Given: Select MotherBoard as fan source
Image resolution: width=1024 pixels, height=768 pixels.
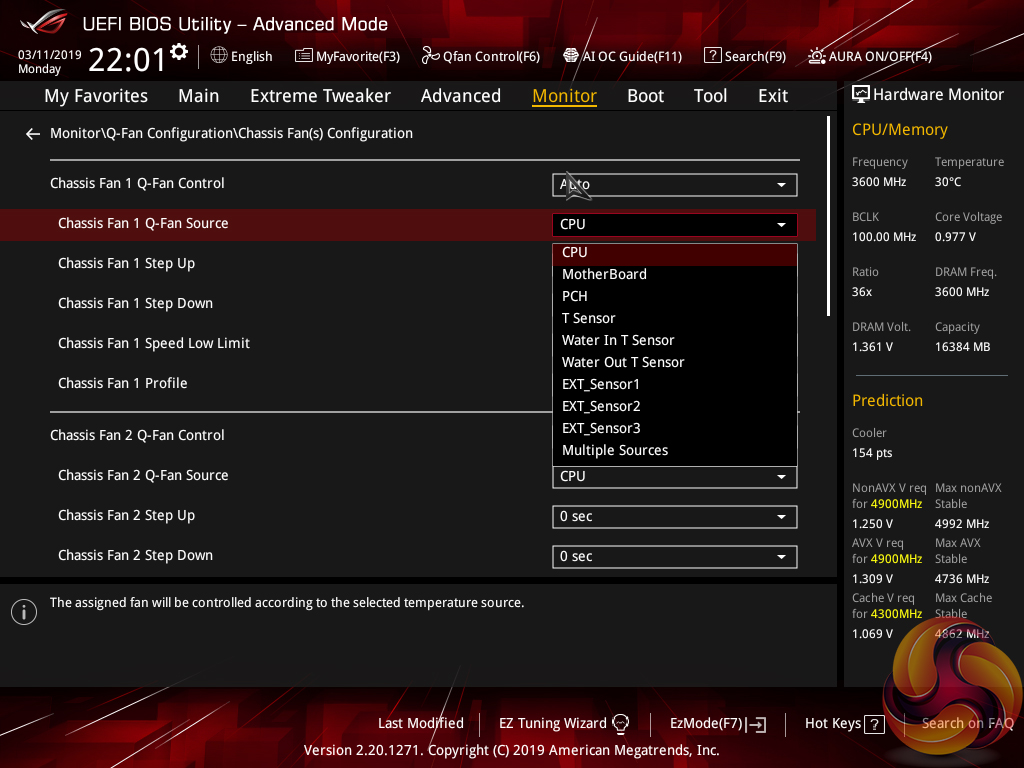Looking at the screenshot, I should (x=675, y=274).
